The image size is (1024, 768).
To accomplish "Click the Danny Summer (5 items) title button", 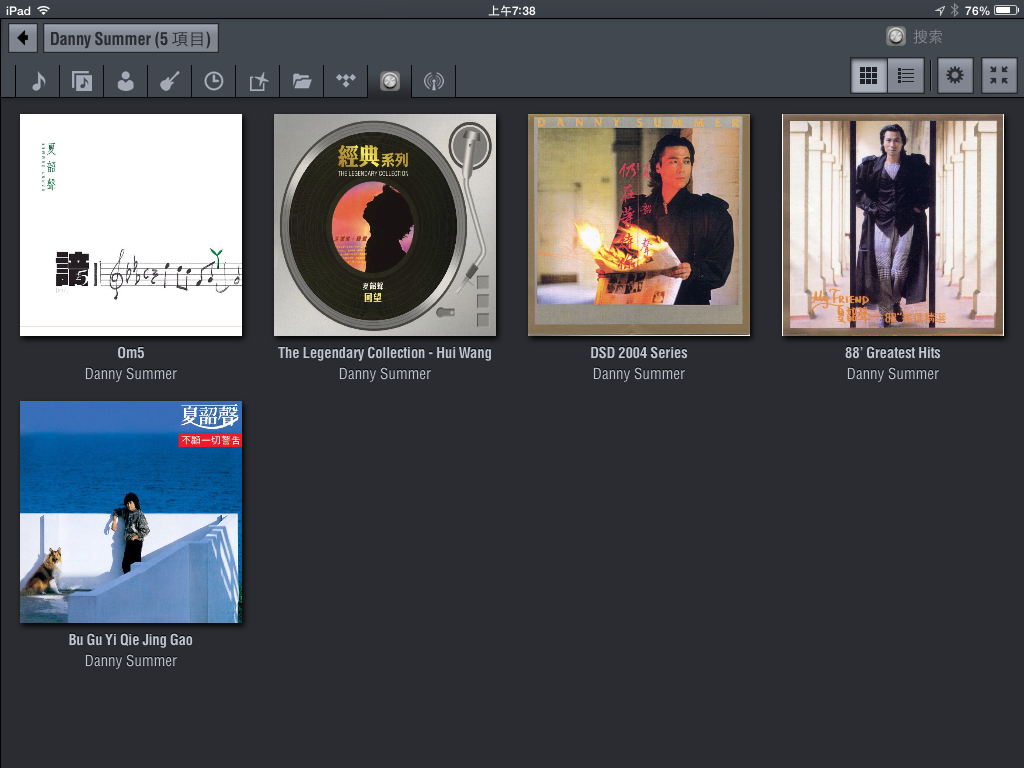I will pyautogui.click(x=131, y=39).
